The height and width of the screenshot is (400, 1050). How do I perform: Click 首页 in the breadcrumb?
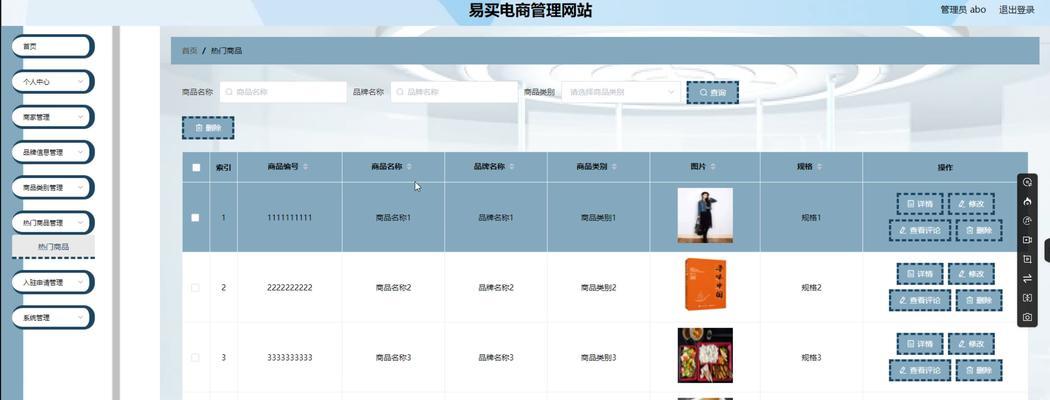[x=190, y=51]
